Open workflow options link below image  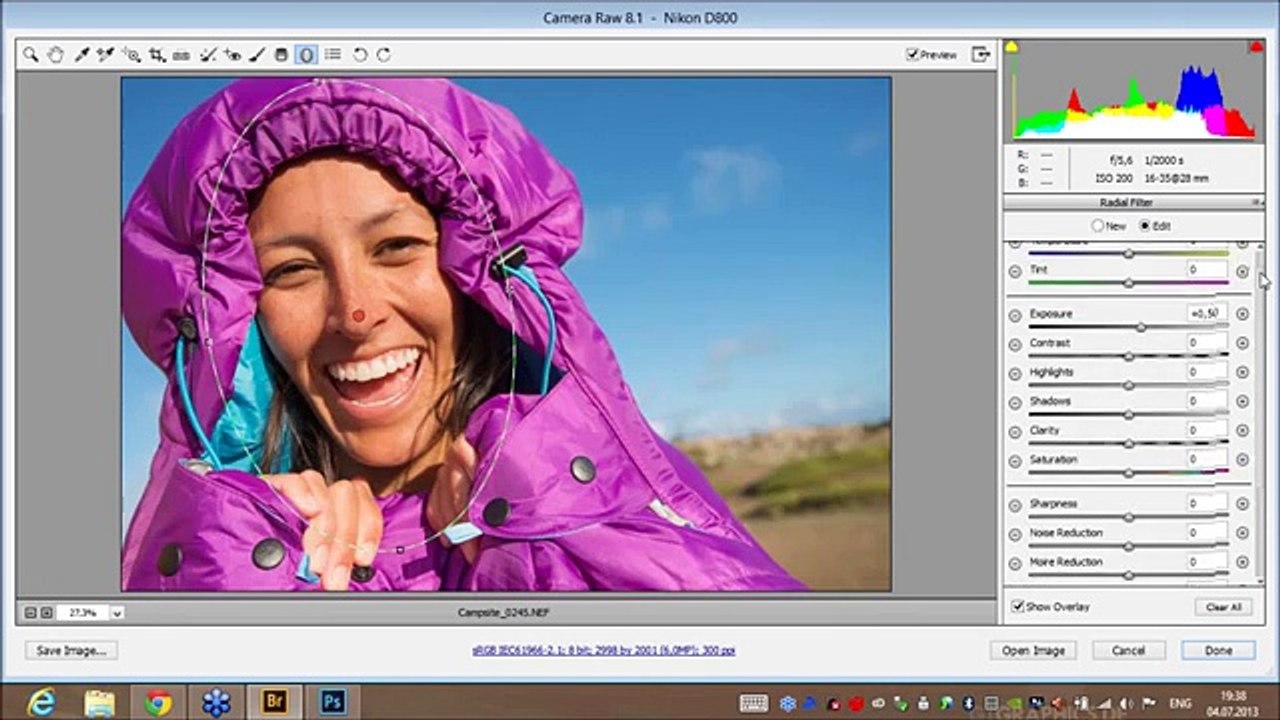(603, 650)
